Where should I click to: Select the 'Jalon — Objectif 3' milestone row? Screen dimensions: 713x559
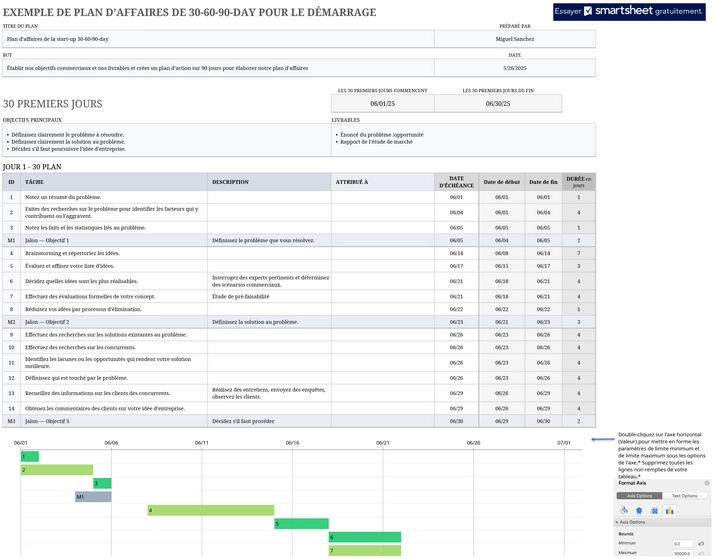299,421
